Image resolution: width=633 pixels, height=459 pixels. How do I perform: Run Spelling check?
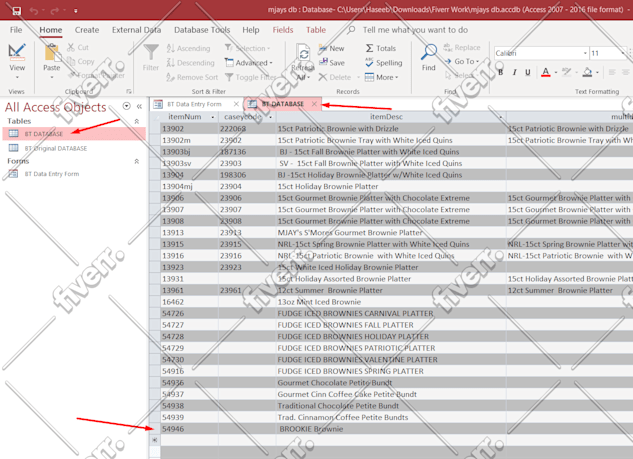tap(384, 63)
